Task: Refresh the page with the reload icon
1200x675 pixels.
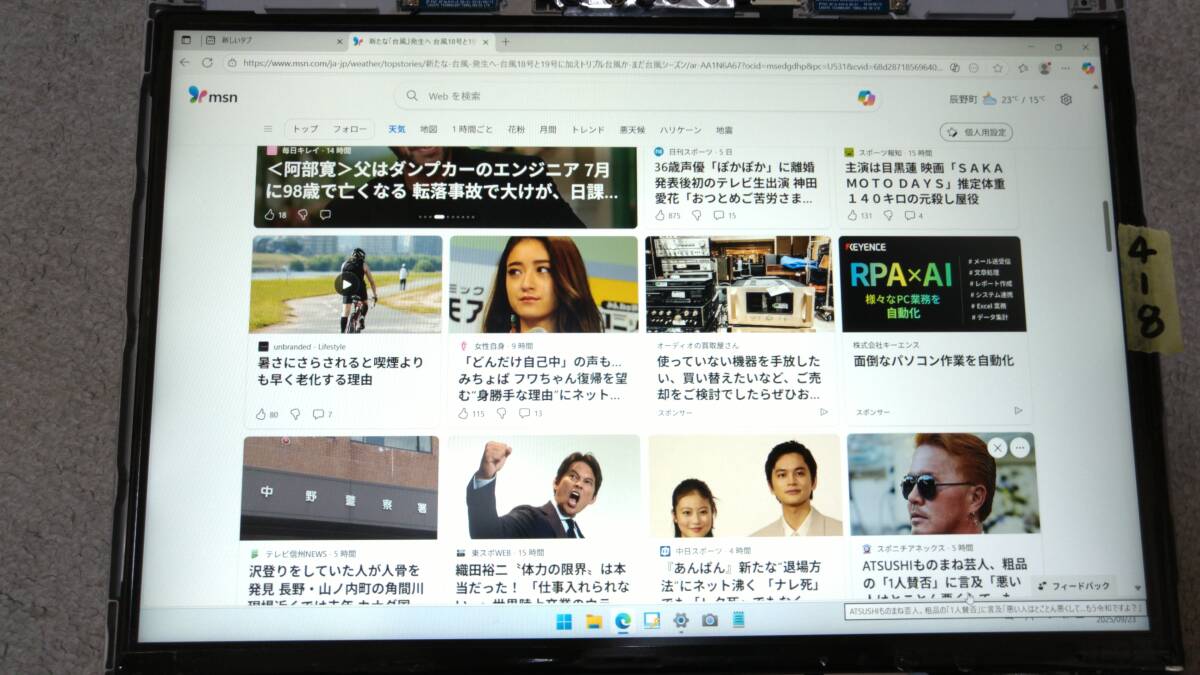Action: [207, 62]
